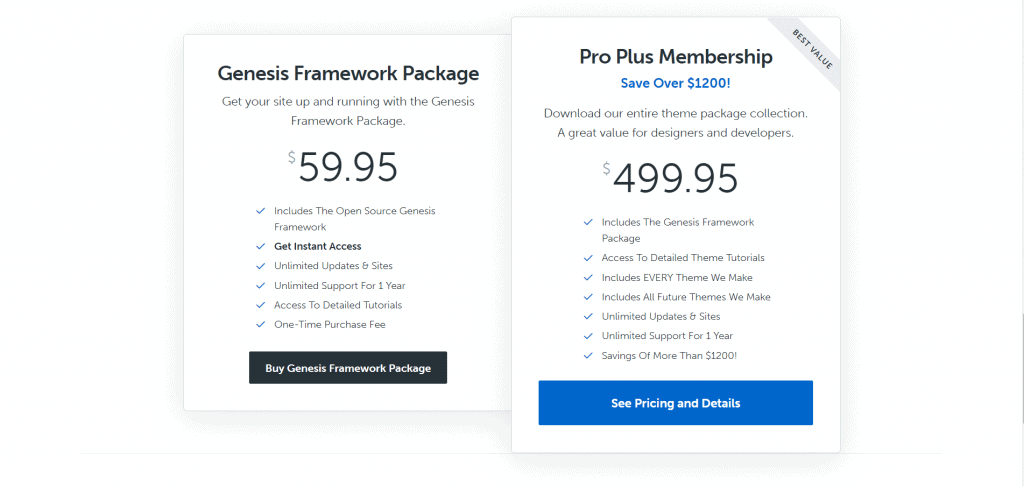Click the $59.95 price
This screenshot has width=1024, height=486.
tap(343, 167)
